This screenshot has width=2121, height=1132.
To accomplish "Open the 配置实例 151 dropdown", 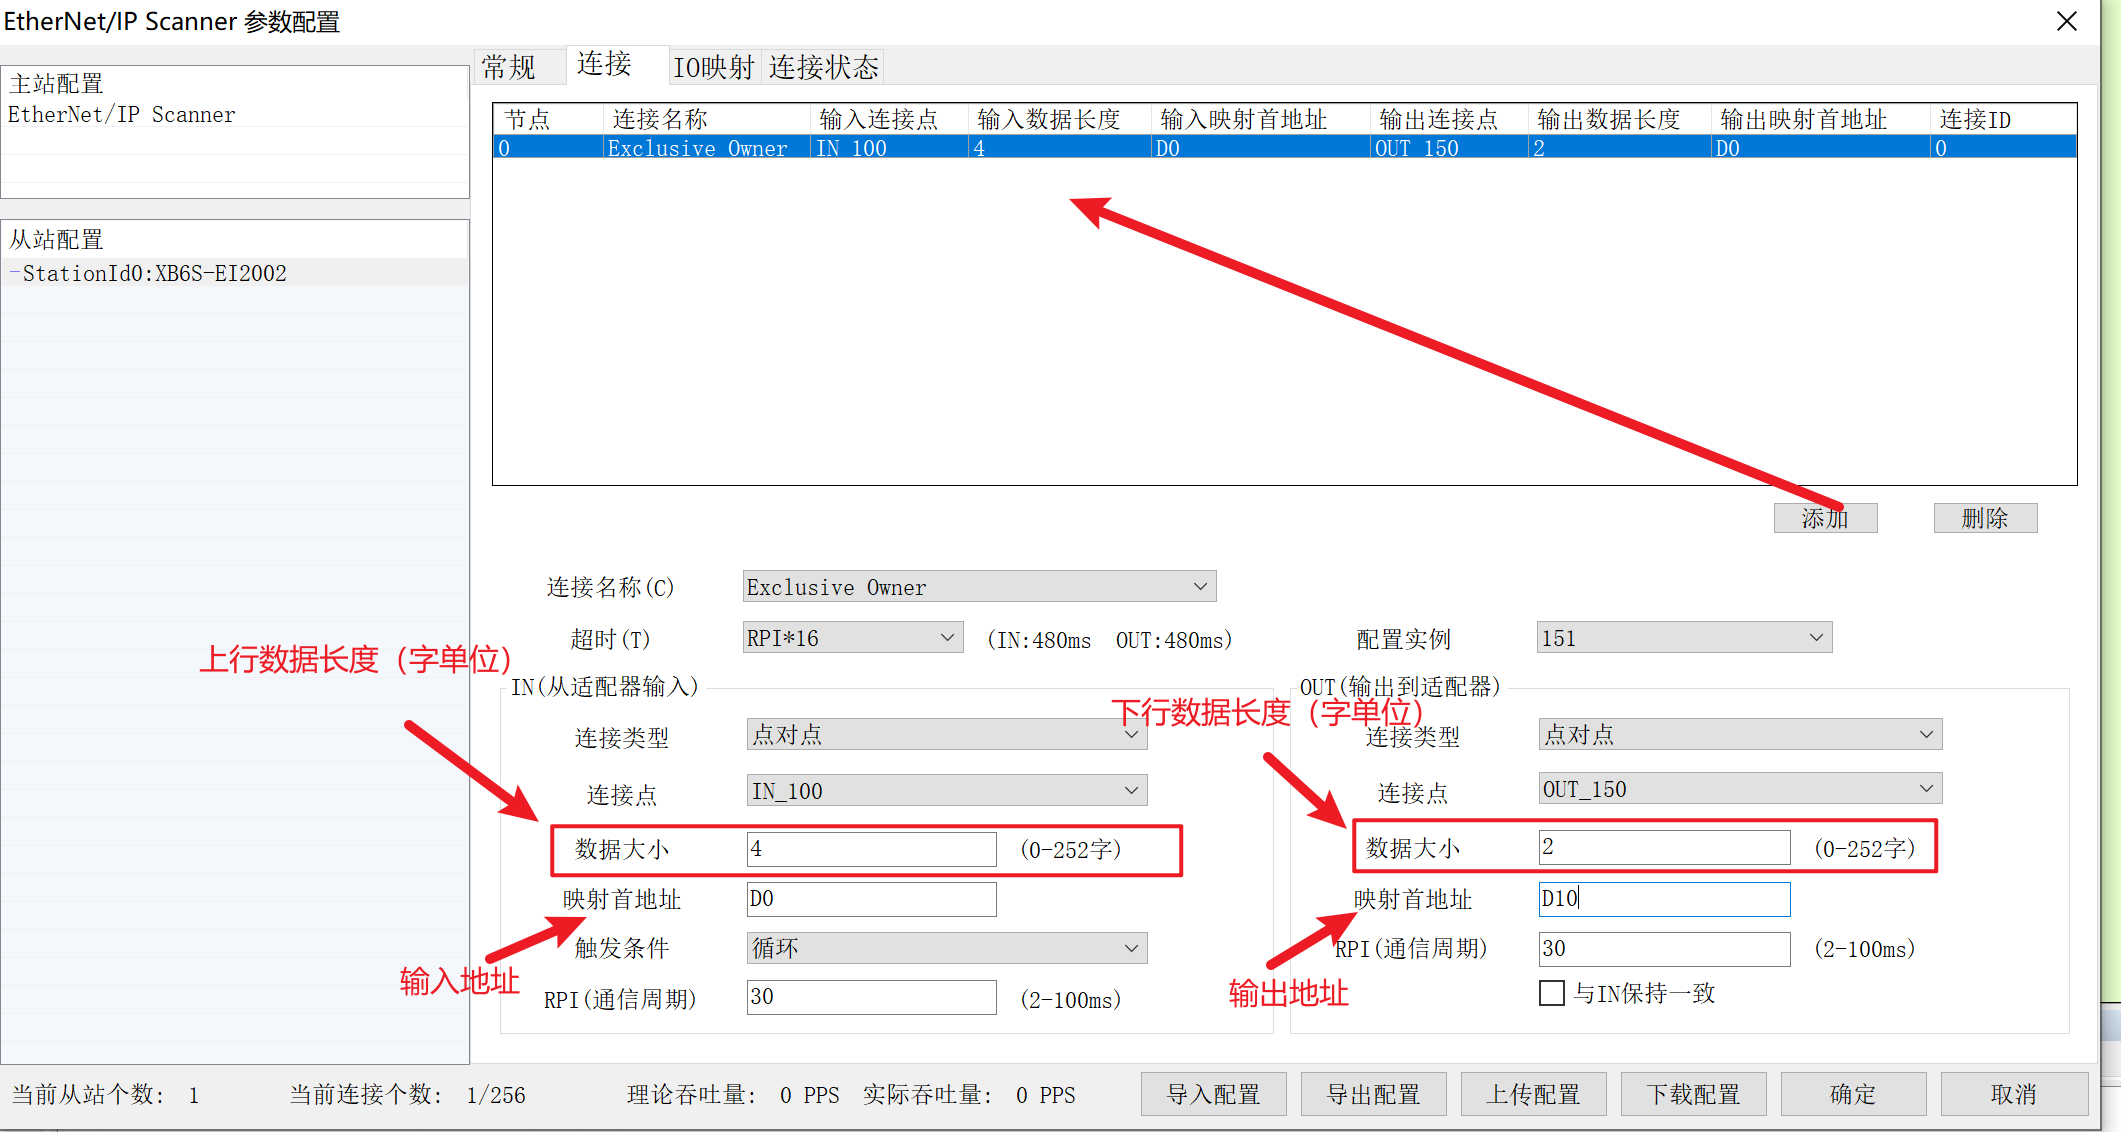I will [x=1684, y=638].
